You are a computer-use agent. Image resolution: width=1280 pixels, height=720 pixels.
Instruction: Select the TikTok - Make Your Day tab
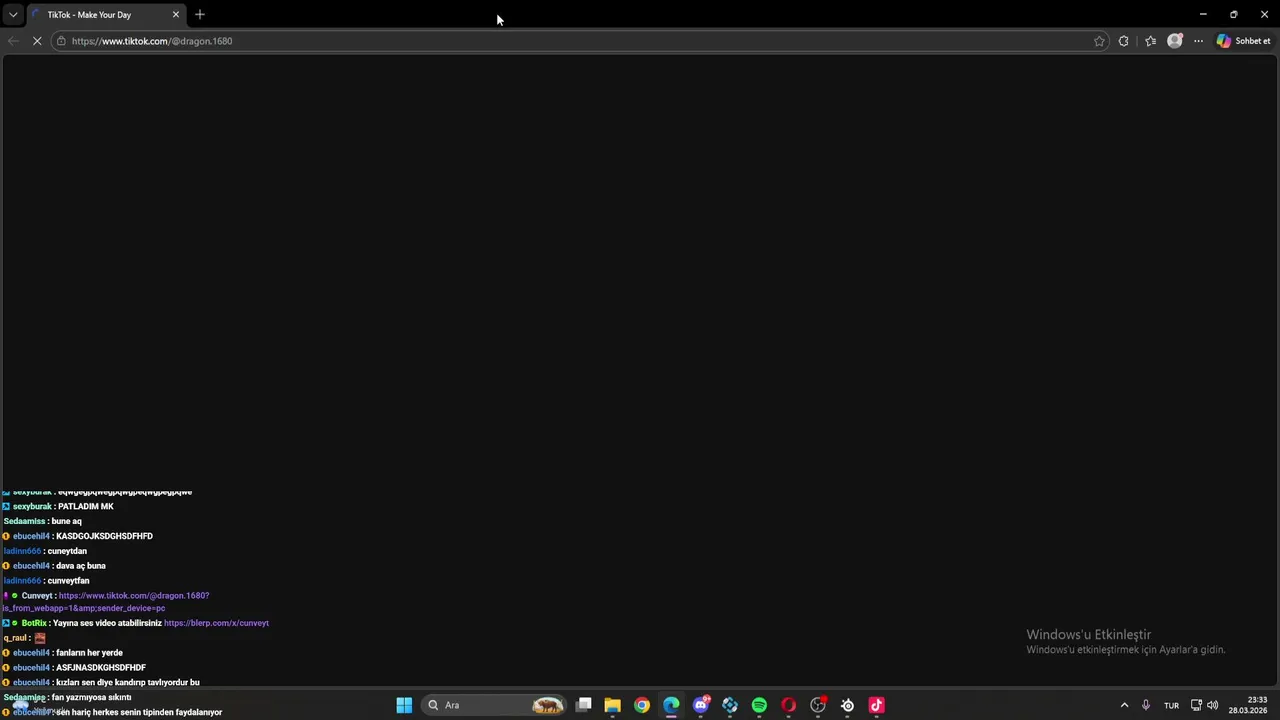point(105,15)
